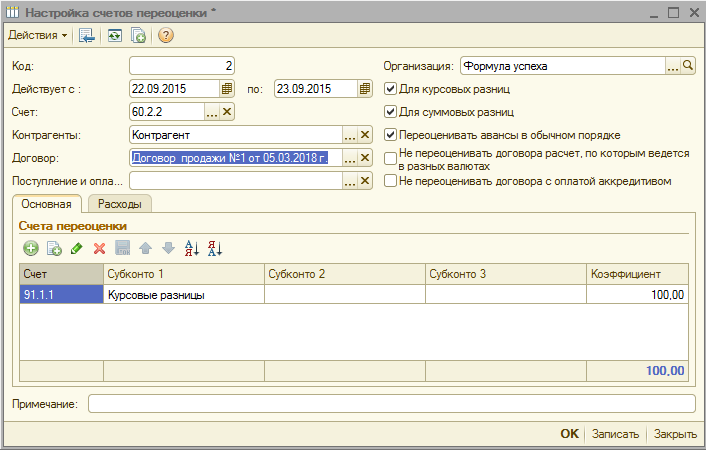Open selection list for Договор field
This screenshot has height=450, width=706.
click(349, 157)
